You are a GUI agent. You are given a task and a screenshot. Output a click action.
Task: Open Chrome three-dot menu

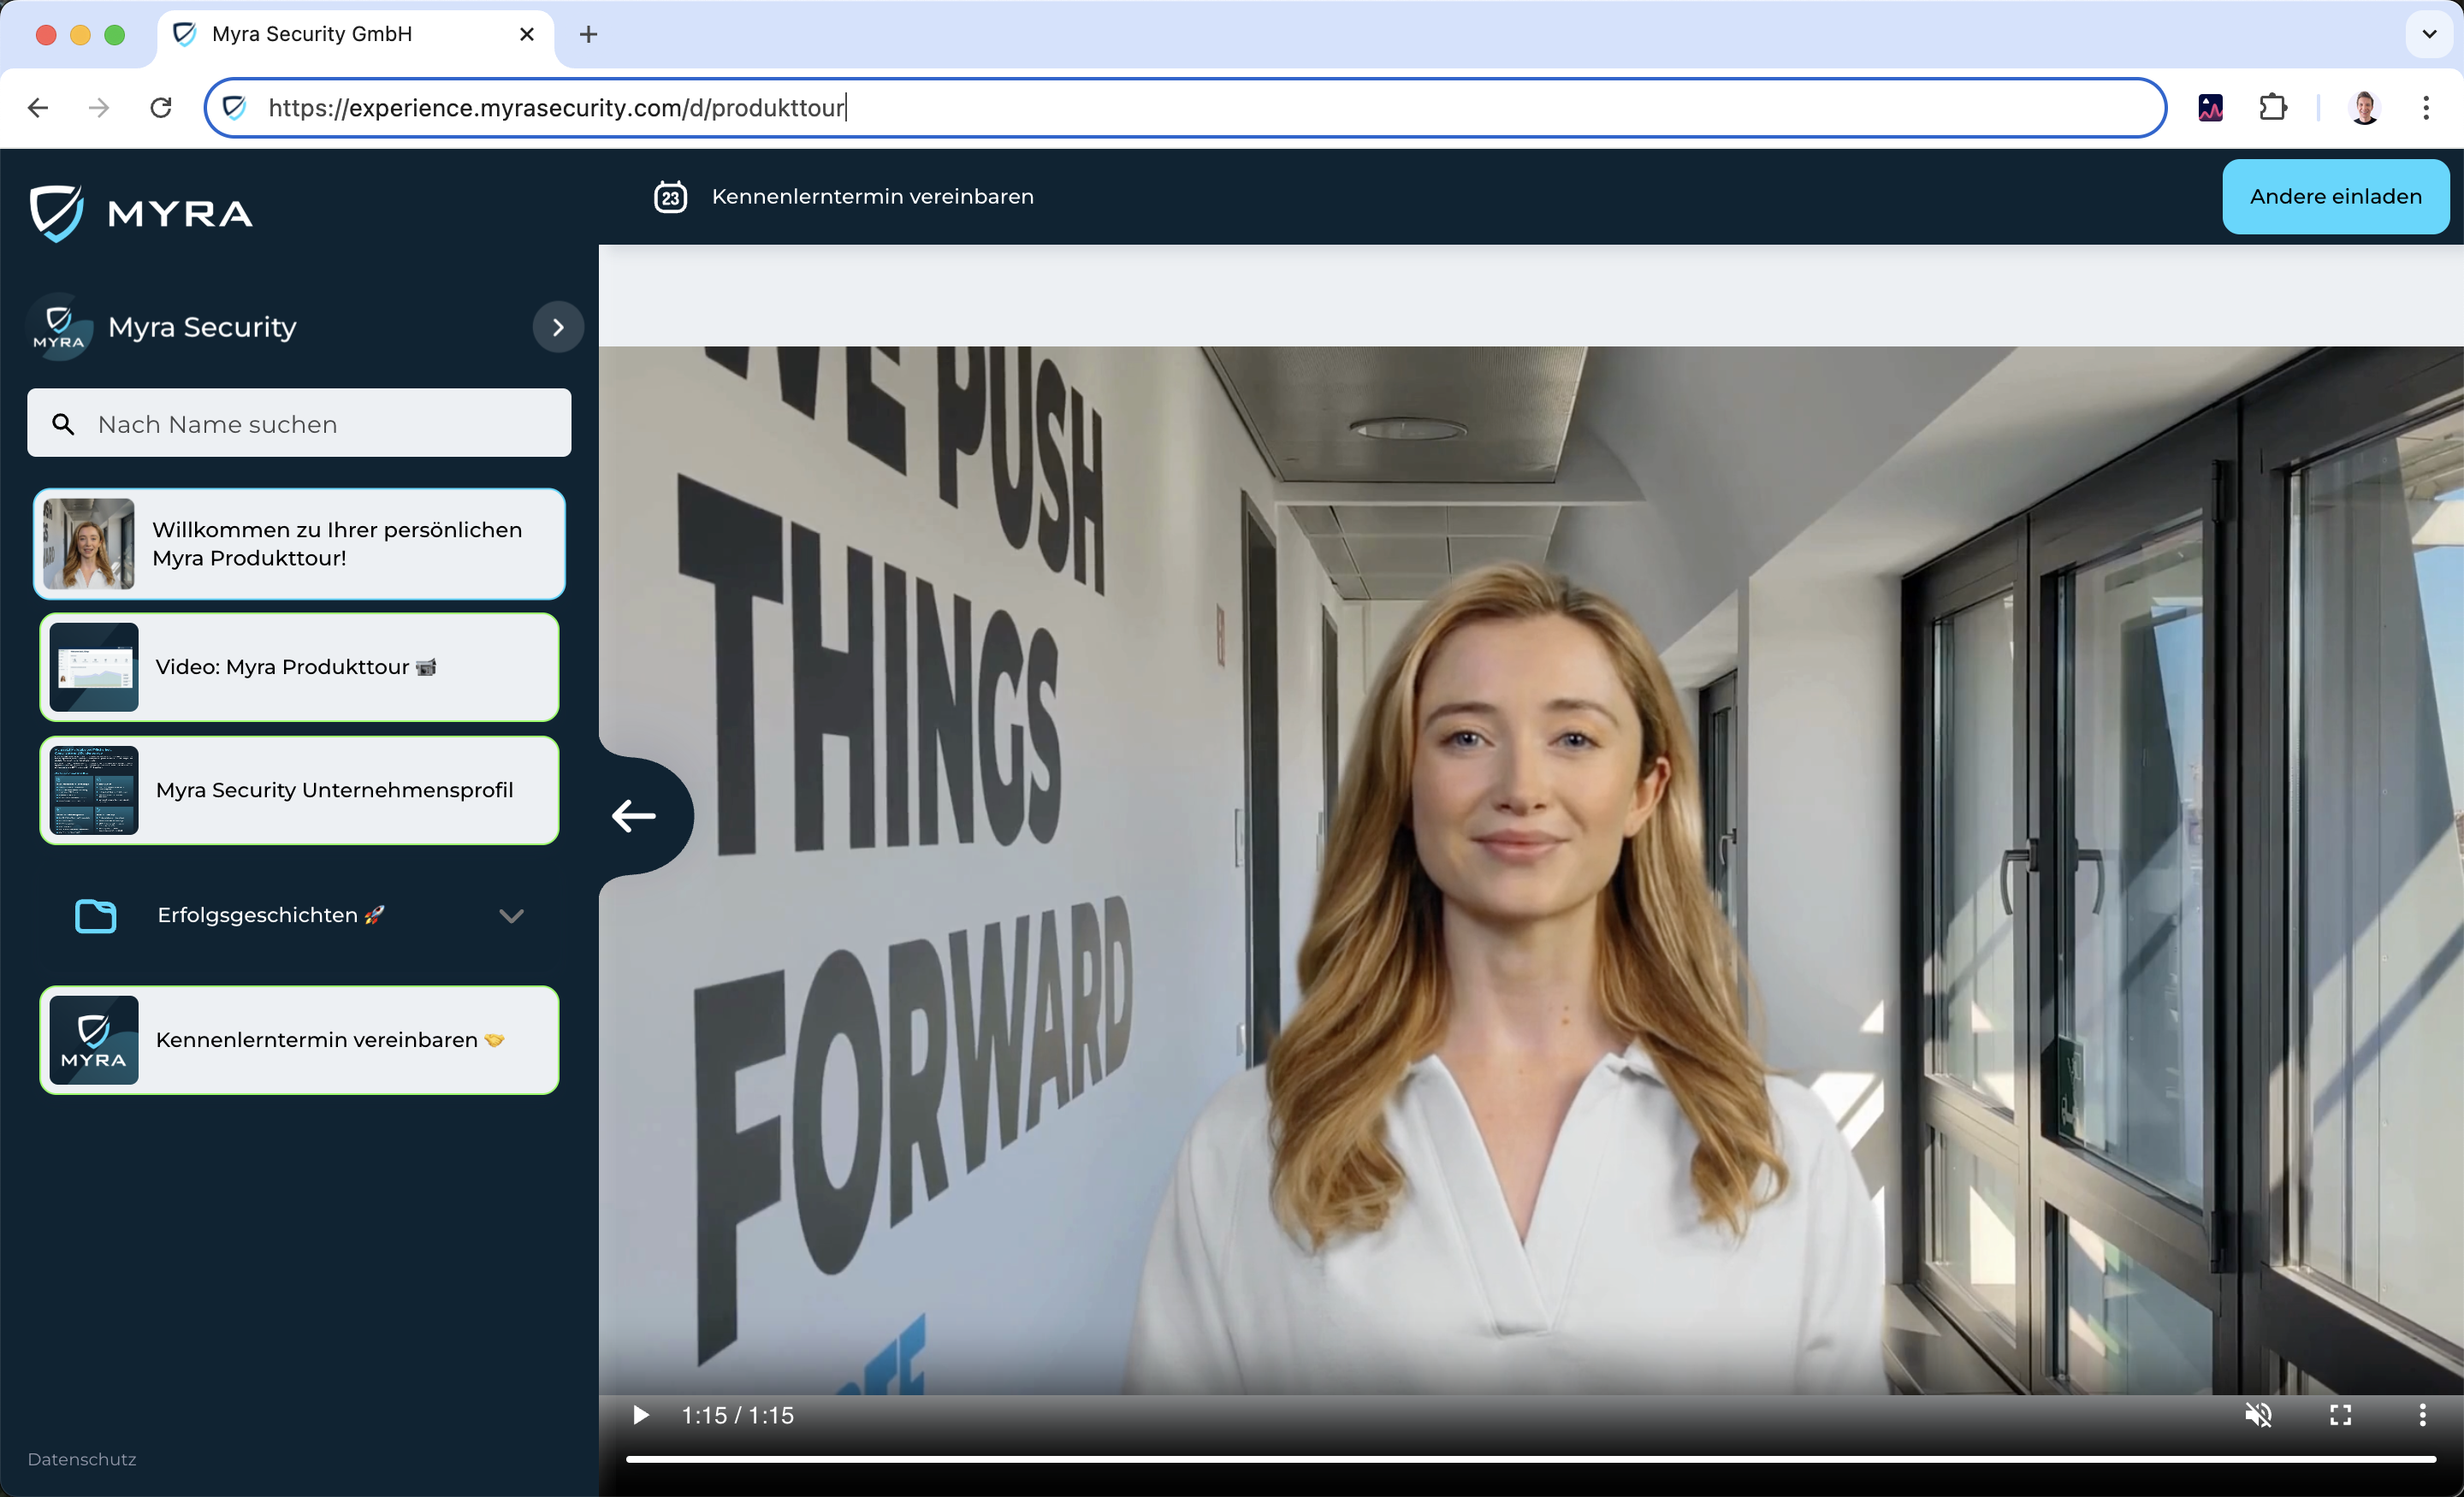point(2426,107)
